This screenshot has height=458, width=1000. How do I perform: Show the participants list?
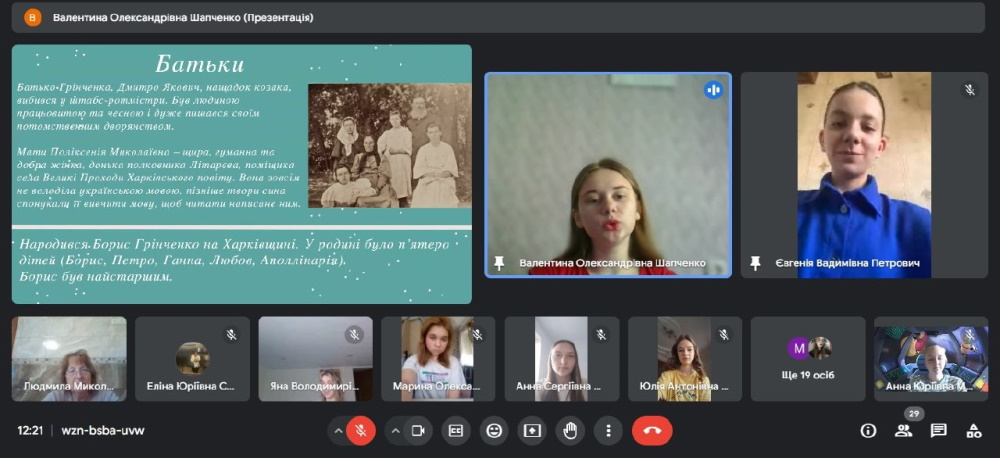(x=903, y=430)
